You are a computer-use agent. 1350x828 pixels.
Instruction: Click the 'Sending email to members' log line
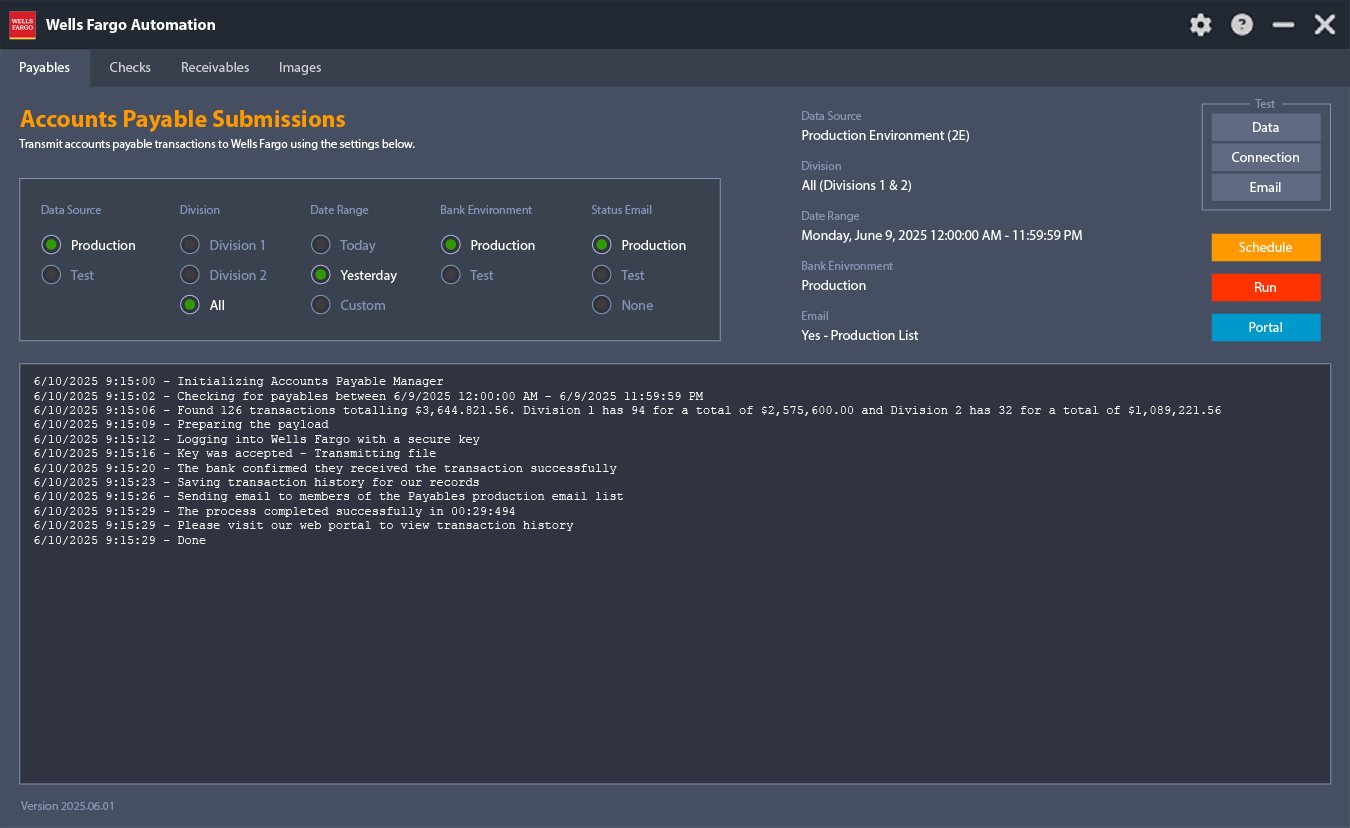[x=328, y=497]
